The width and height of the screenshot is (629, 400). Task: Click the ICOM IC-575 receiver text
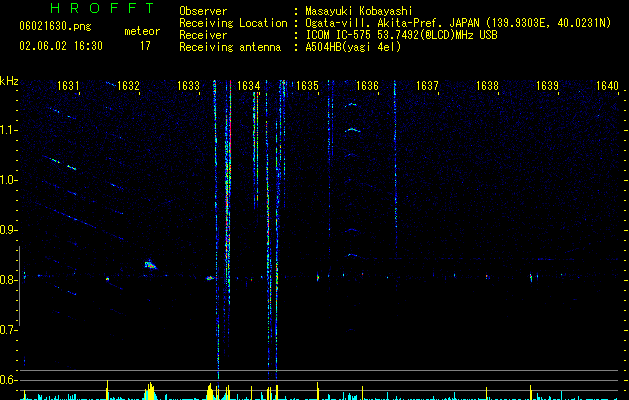401,35
